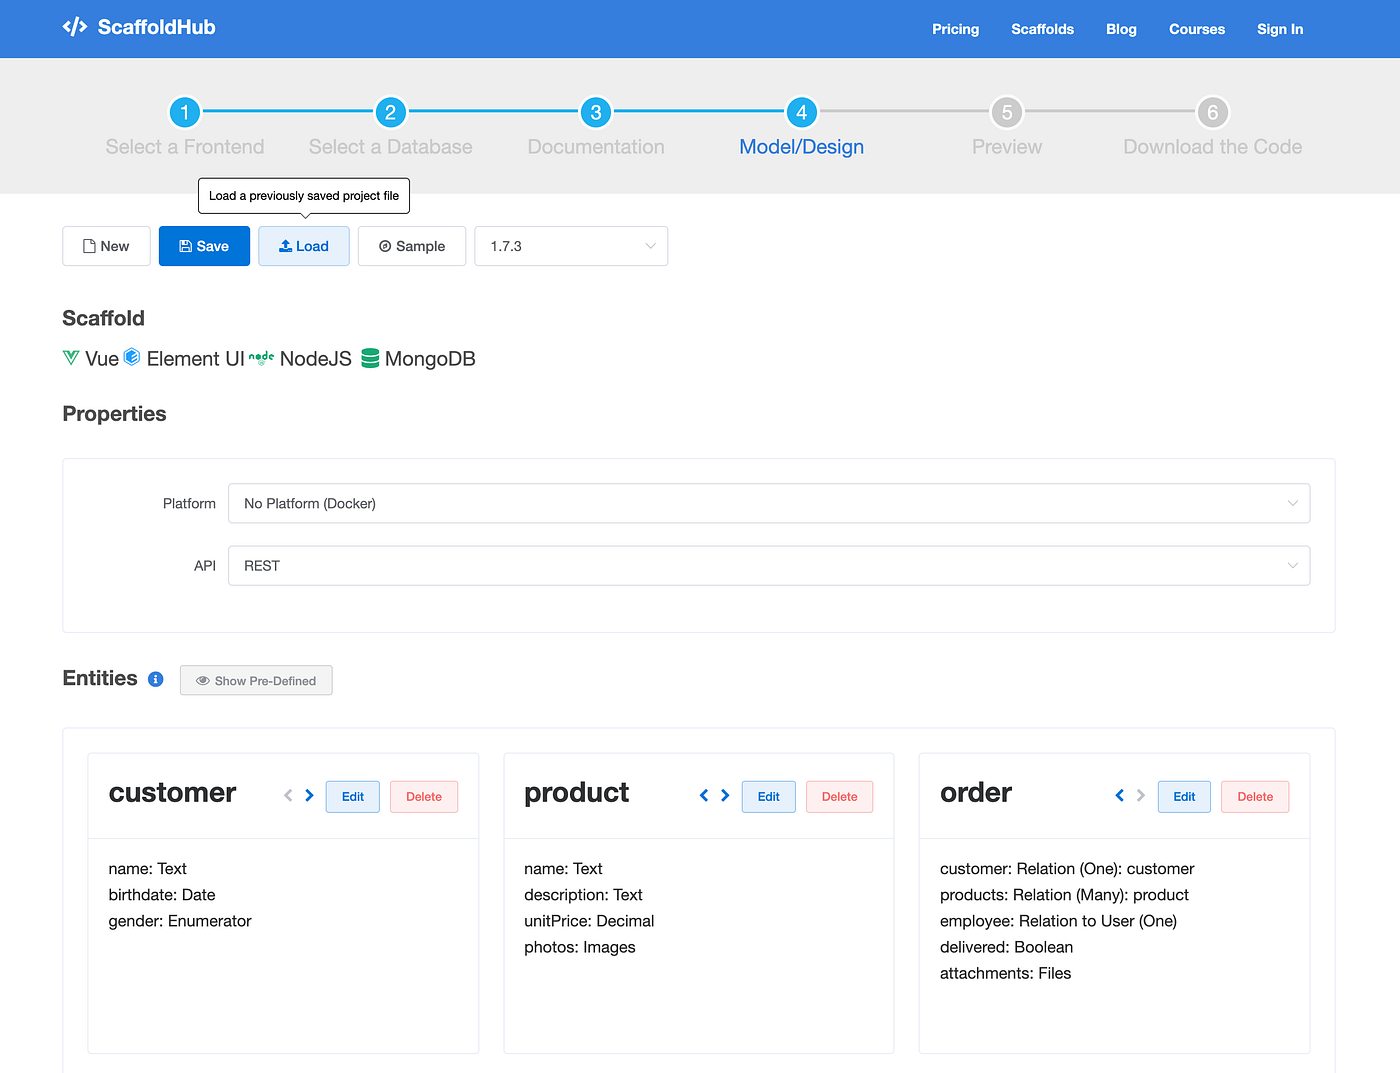Open the version 1.7.3 dropdown

pyautogui.click(x=570, y=246)
